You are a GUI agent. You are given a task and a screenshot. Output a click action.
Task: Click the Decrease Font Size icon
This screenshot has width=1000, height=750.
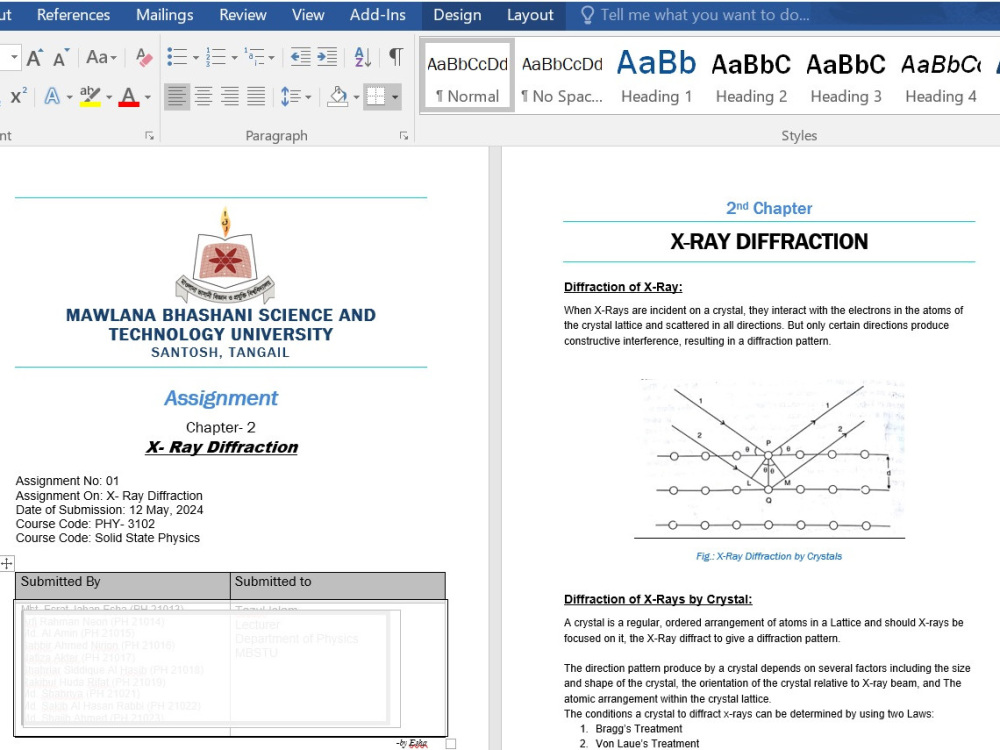[x=61, y=57]
